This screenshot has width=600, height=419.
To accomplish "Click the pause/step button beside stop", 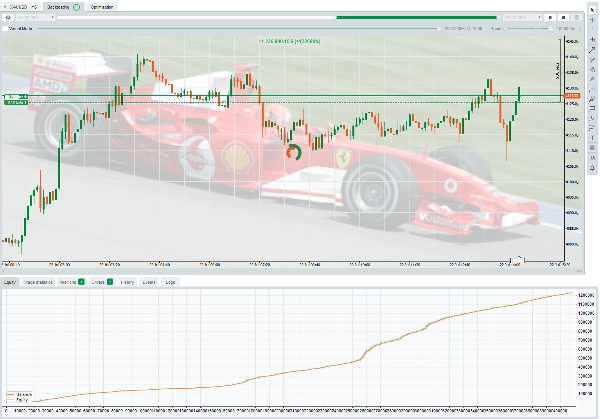I will click(550, 17).
